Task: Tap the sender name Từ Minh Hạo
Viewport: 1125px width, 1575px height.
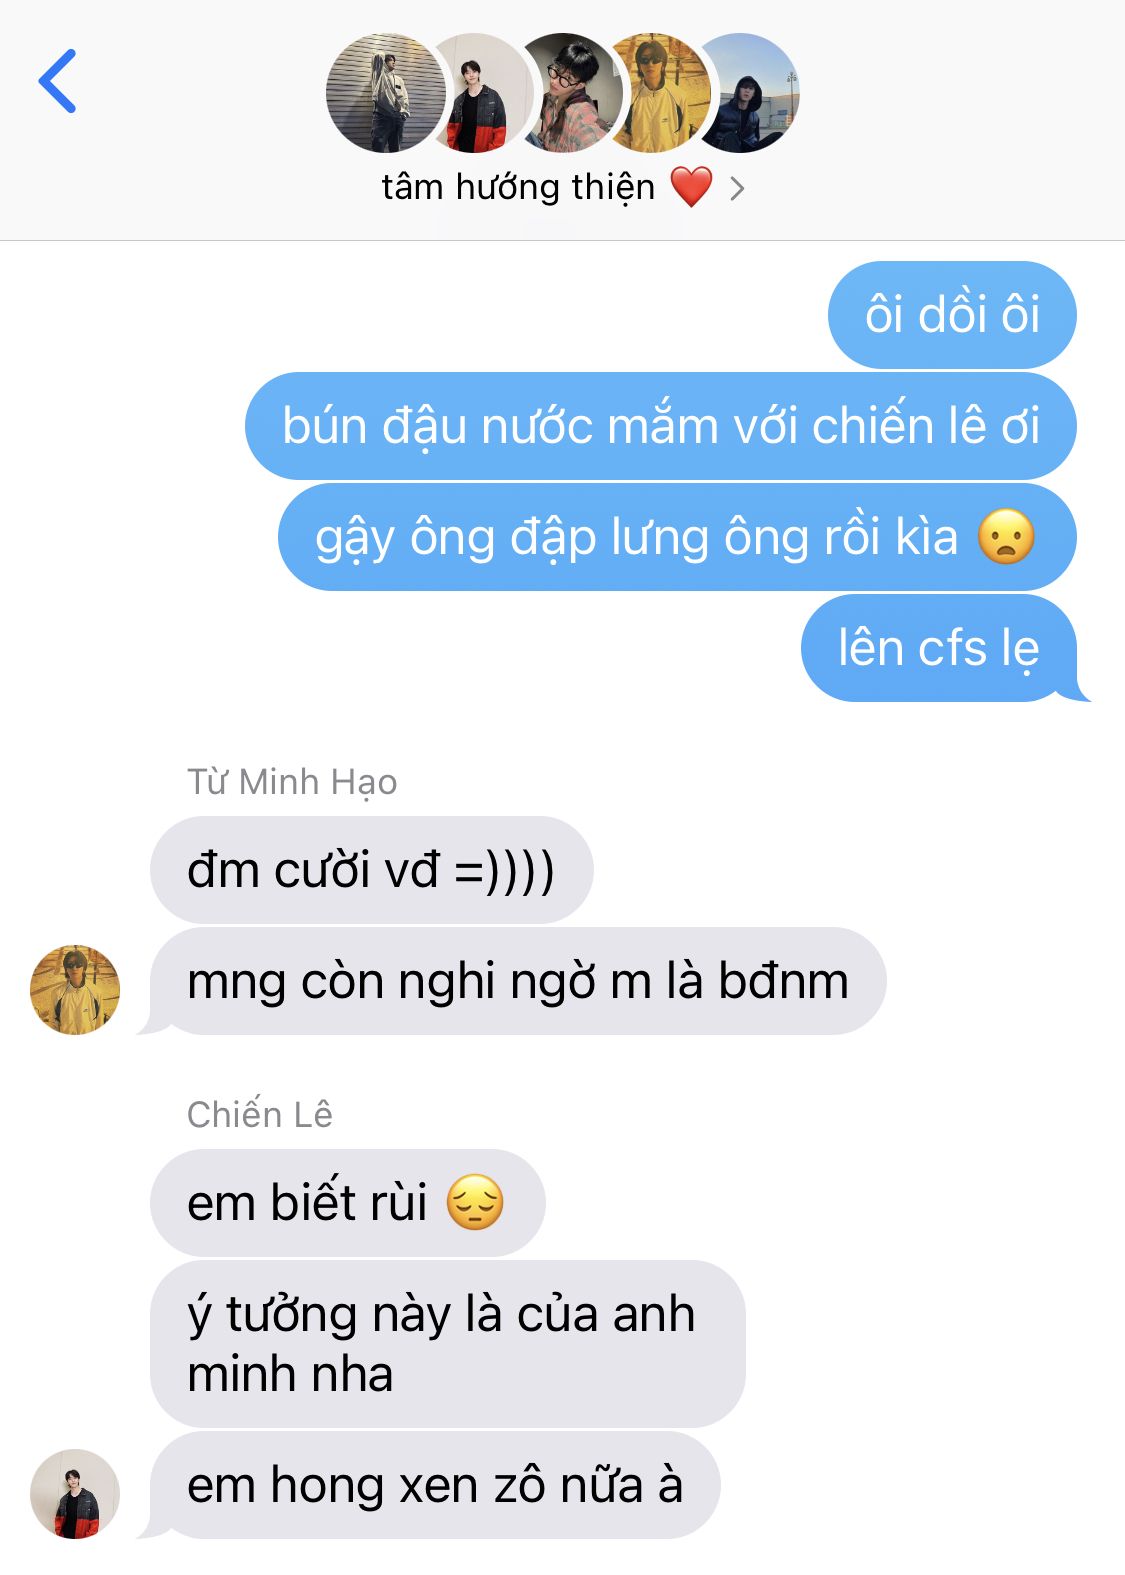Action: [x=292, y=782]
